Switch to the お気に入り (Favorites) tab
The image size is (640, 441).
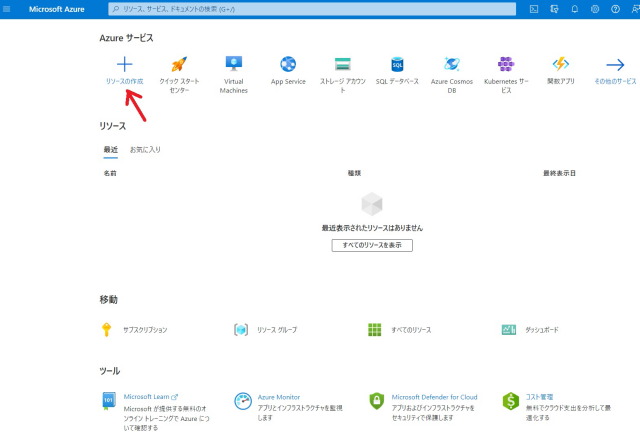145,149
